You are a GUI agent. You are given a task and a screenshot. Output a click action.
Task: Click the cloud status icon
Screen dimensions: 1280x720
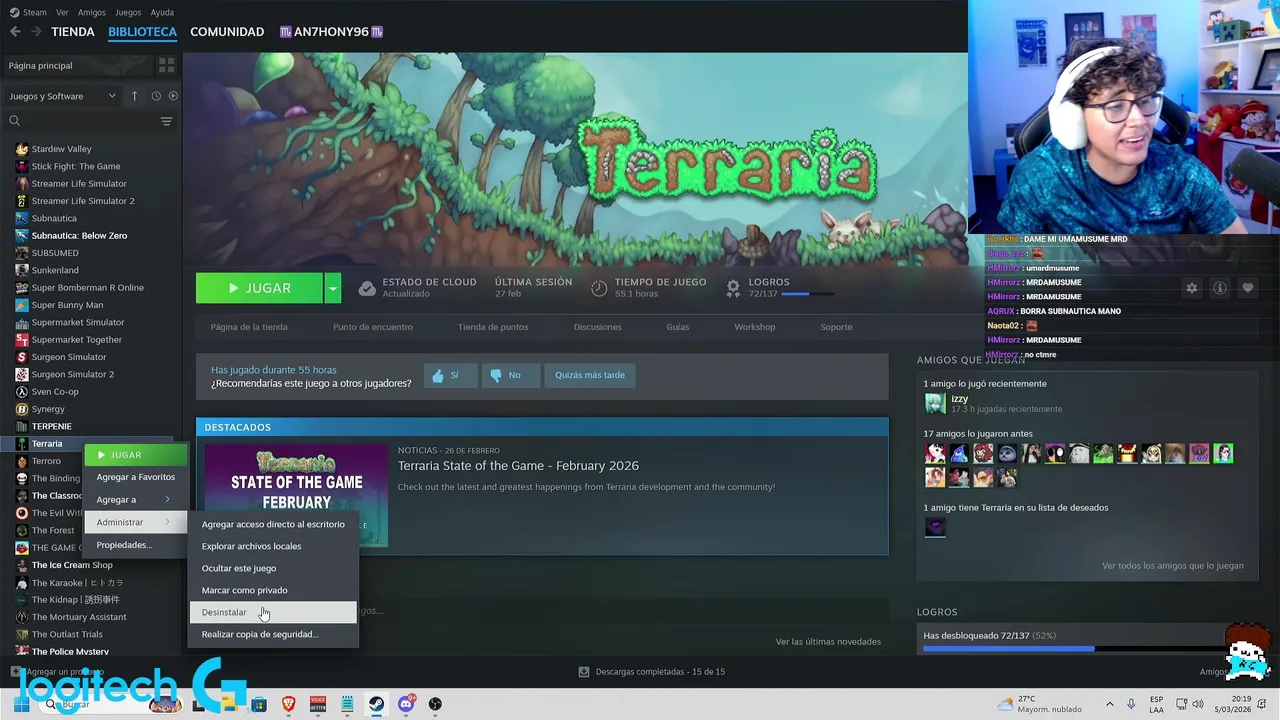coord(367,288)
